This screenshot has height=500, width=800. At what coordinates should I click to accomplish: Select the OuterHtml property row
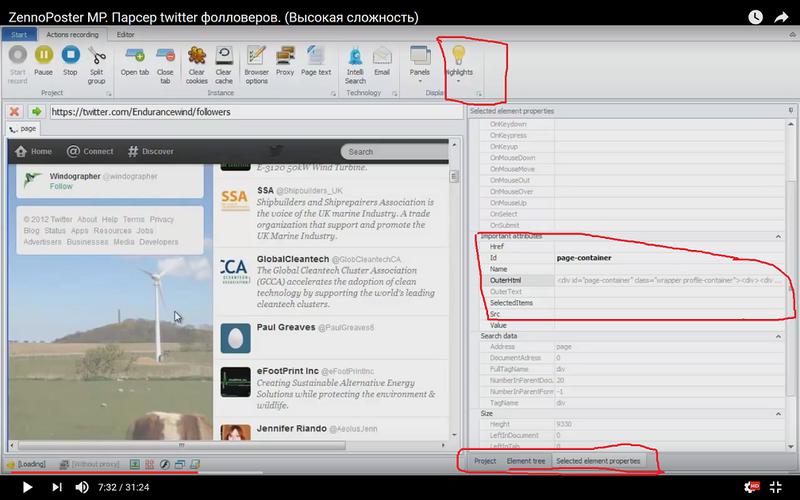(632, 280)
